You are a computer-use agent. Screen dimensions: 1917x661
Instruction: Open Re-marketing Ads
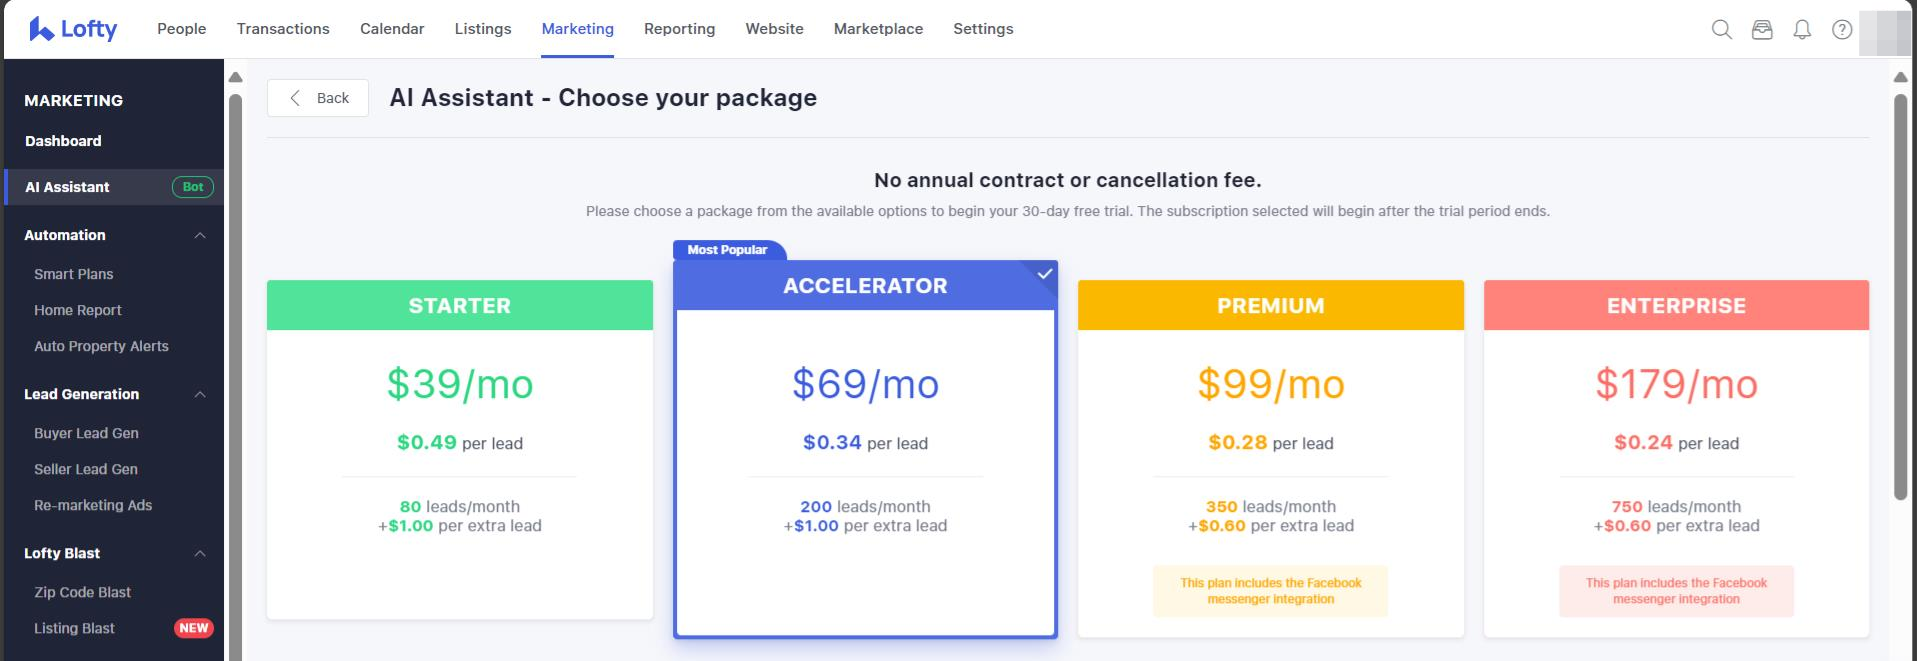click(x=93, y=505)
